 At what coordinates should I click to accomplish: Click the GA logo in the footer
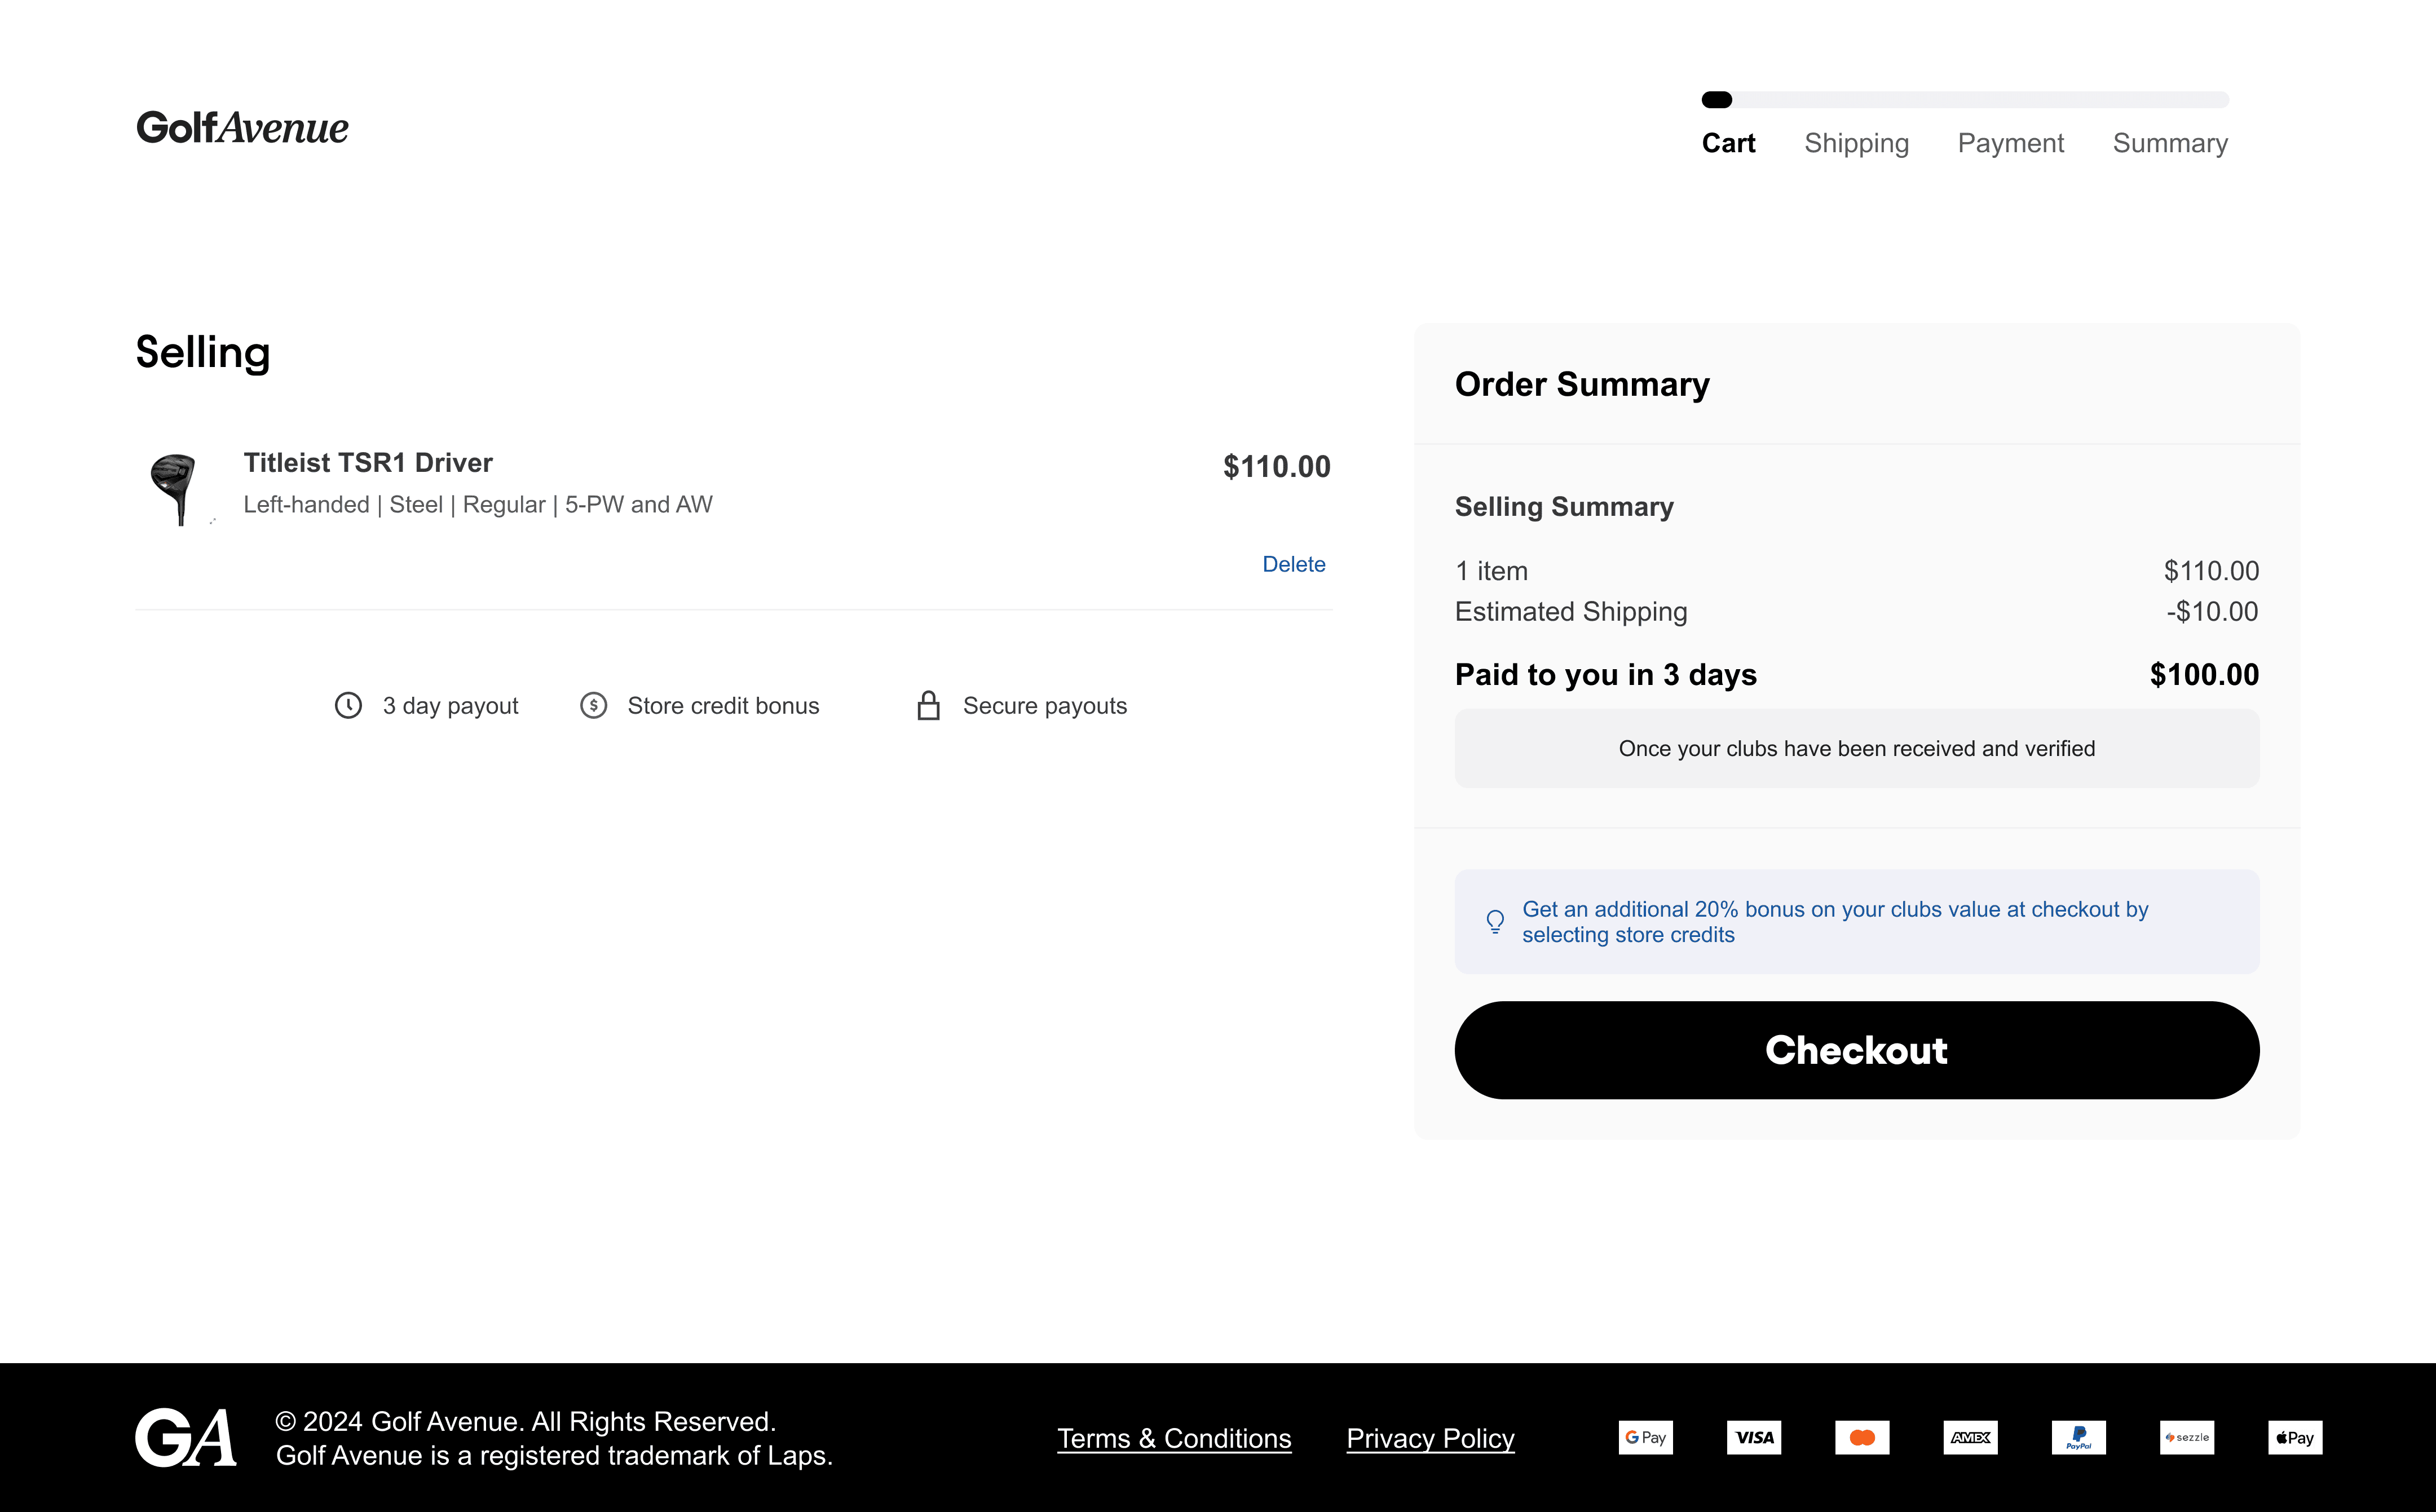[186, 1438]
